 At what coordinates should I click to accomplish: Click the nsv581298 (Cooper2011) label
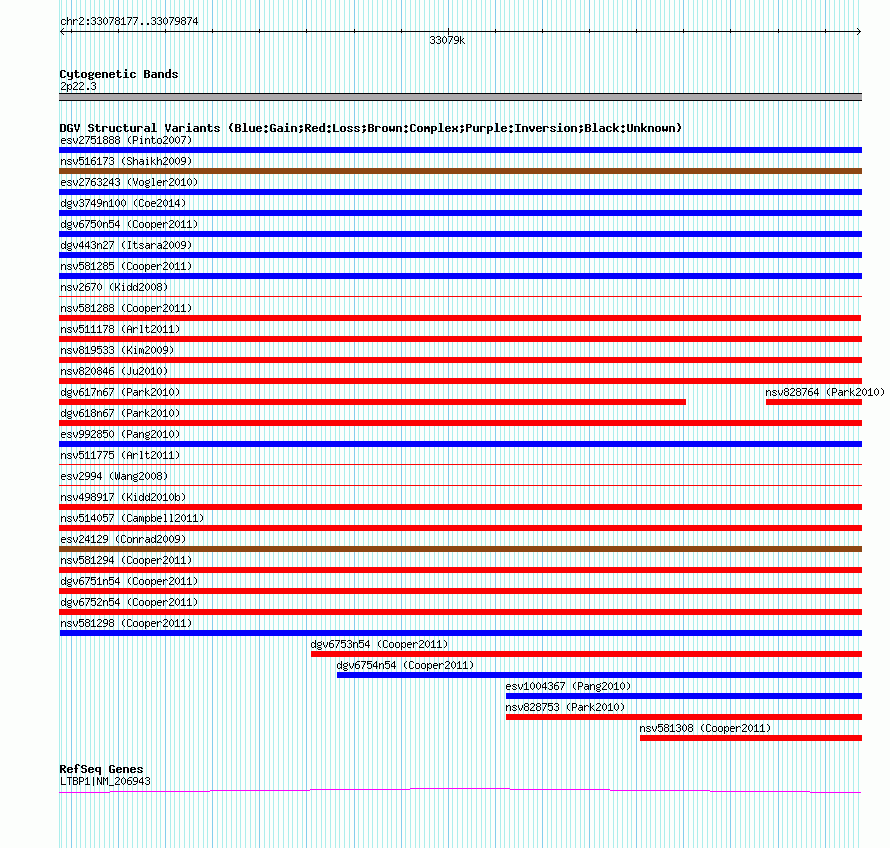pos(126,623)
